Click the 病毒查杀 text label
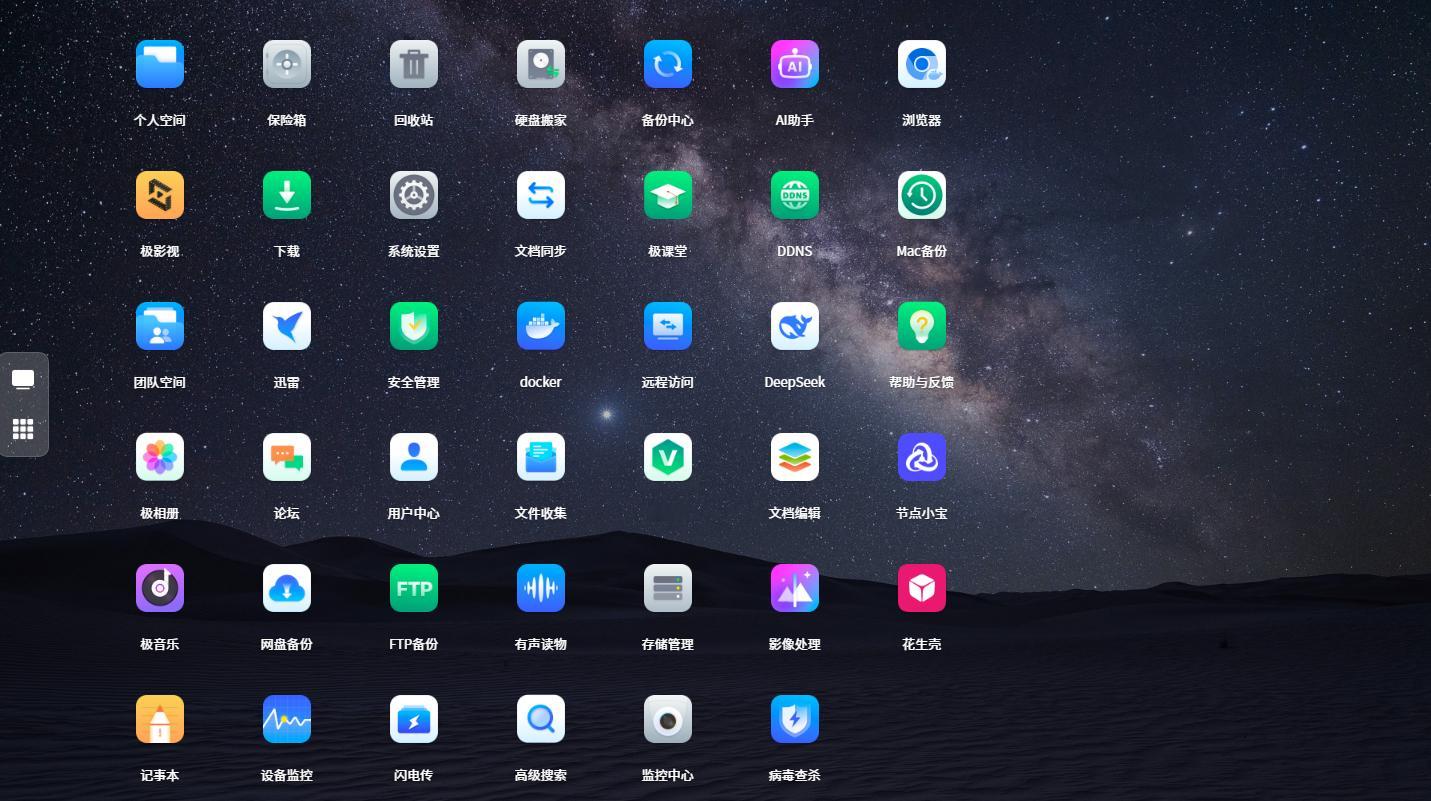The image size is (1431, 801). (795, 775)
